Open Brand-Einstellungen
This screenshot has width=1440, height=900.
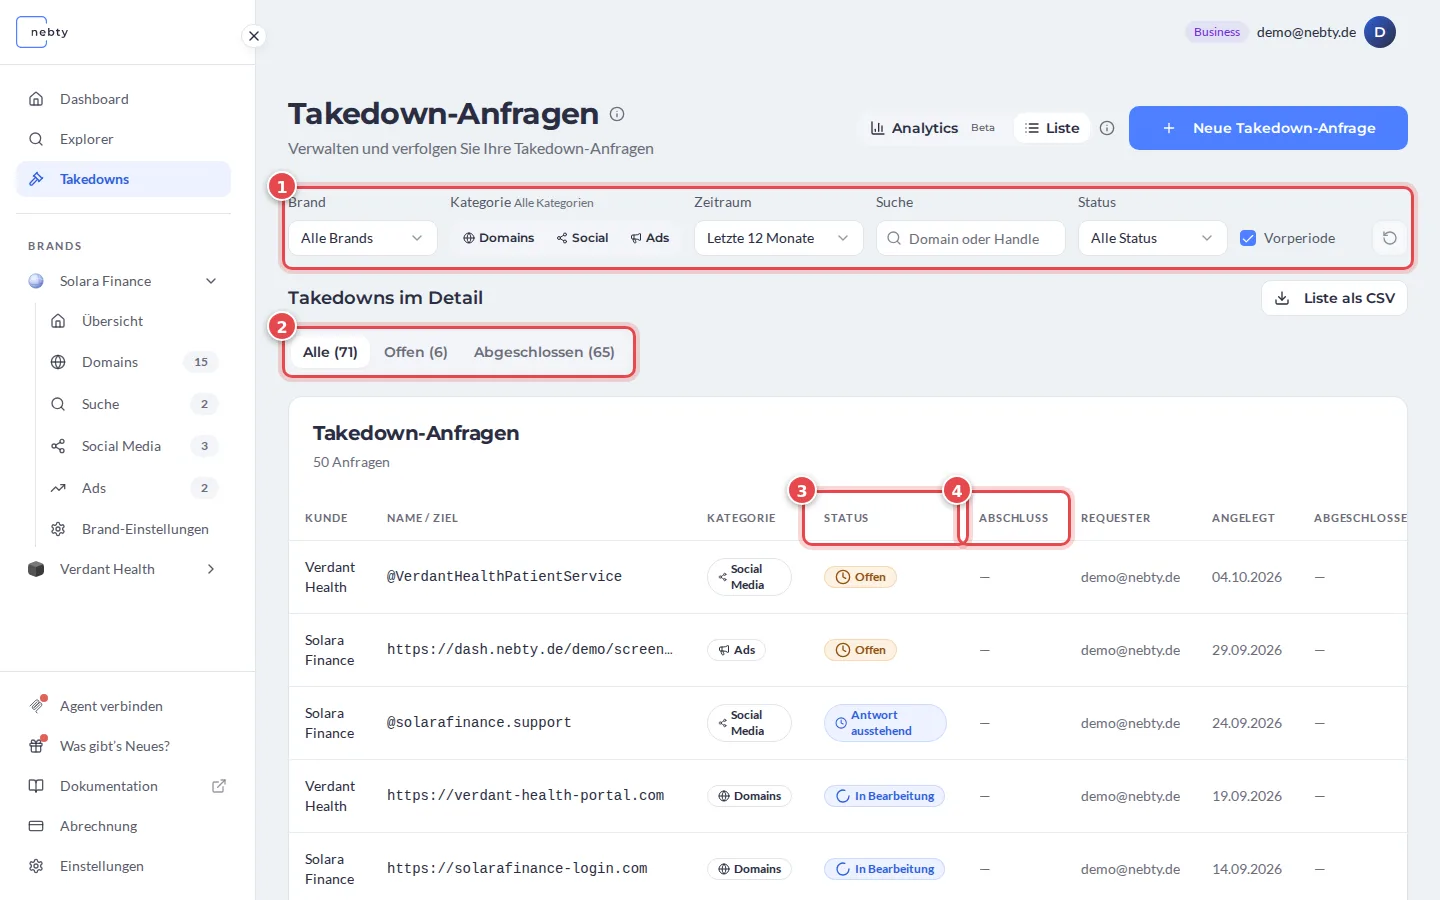click(134, 529)
